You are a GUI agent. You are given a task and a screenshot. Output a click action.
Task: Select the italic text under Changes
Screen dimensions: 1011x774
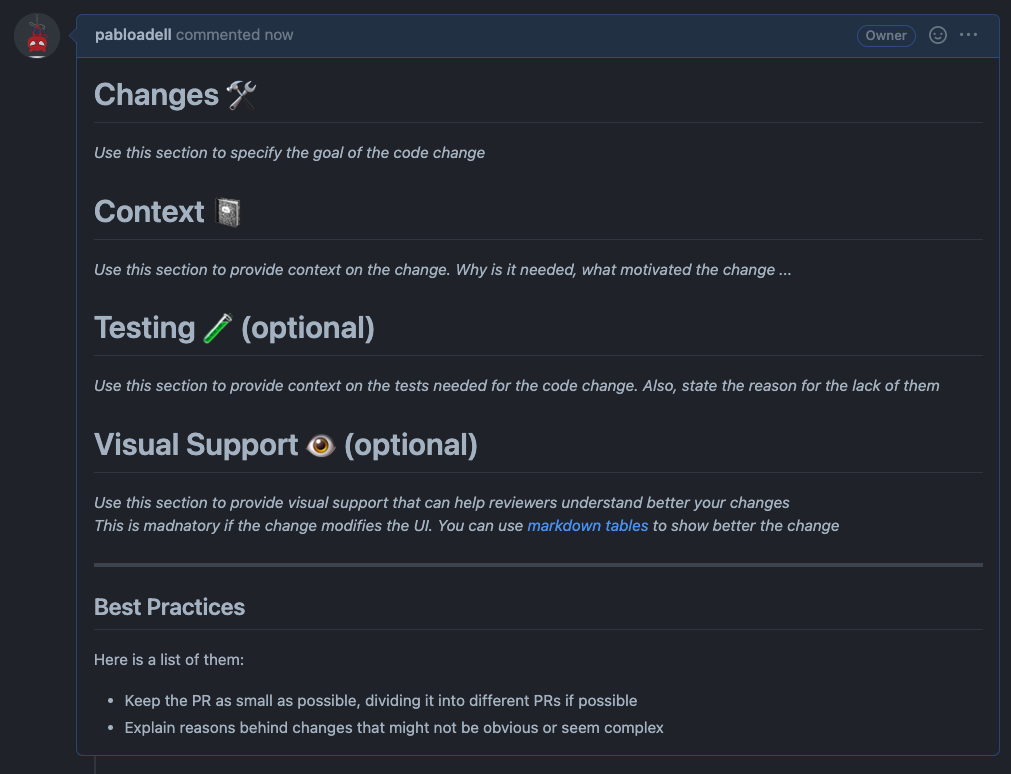coord(289,152)
